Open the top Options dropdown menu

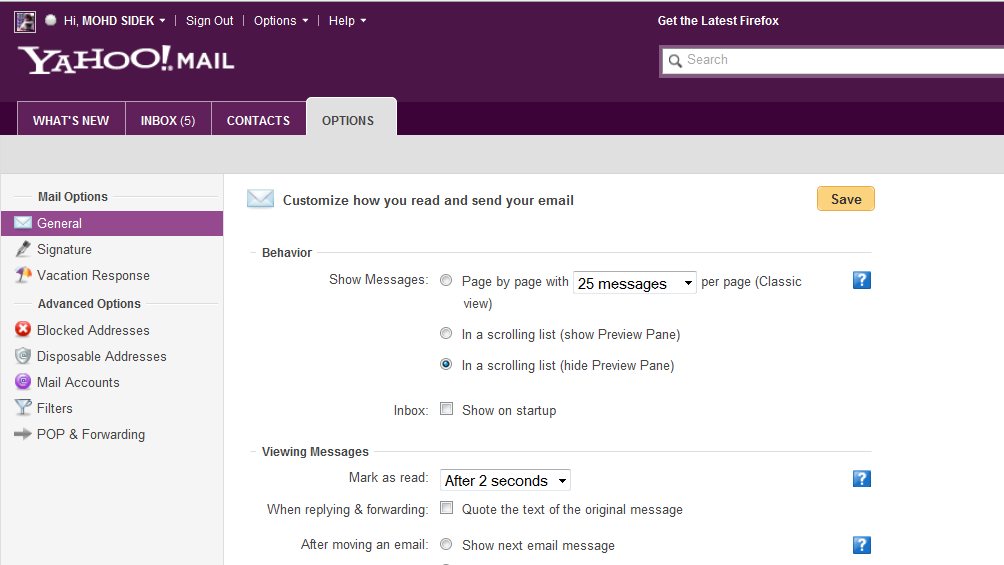click(x=281, y=20)
